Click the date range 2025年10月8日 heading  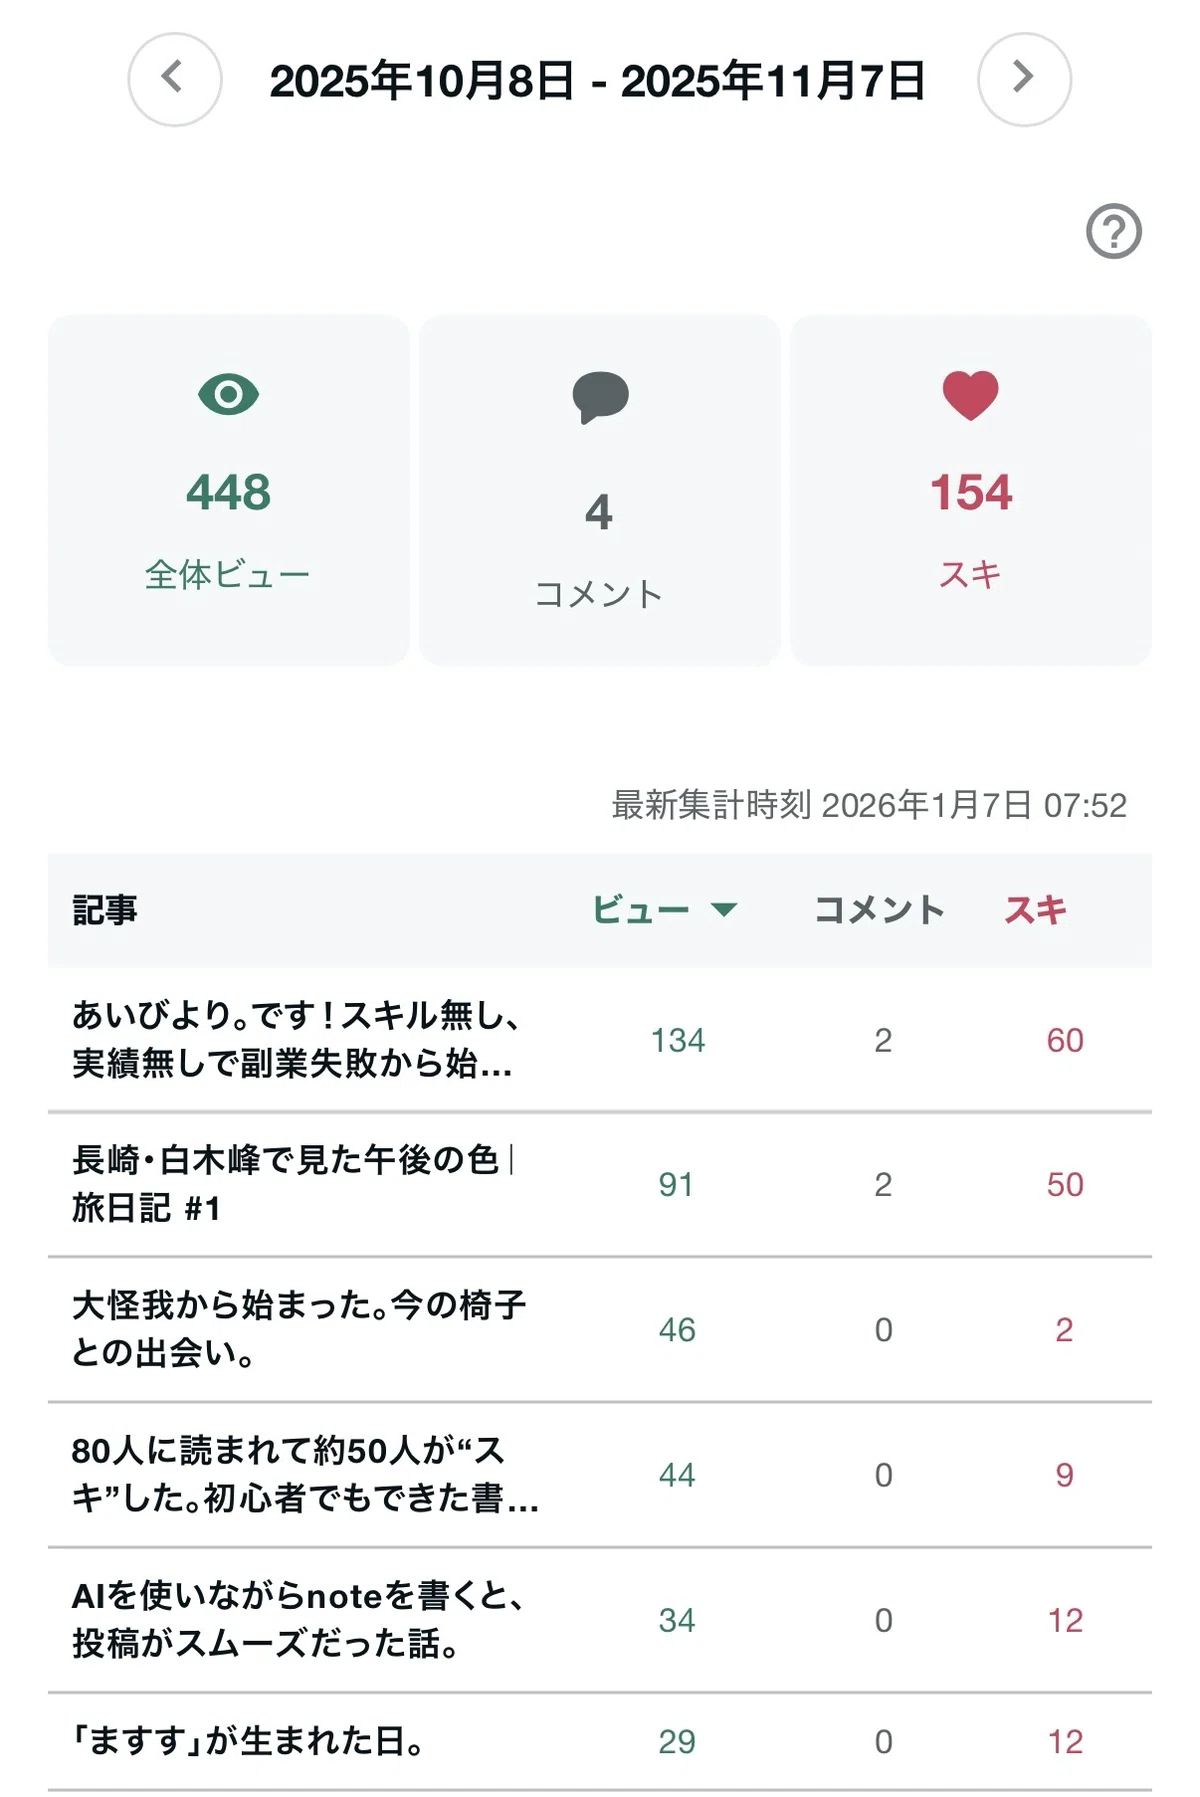coord(598,80)
